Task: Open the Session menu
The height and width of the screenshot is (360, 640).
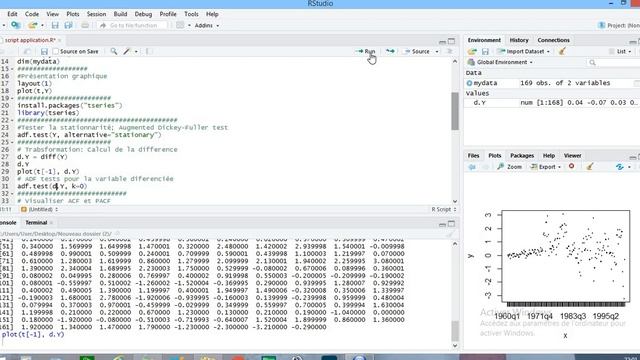Action: (96, 14)
